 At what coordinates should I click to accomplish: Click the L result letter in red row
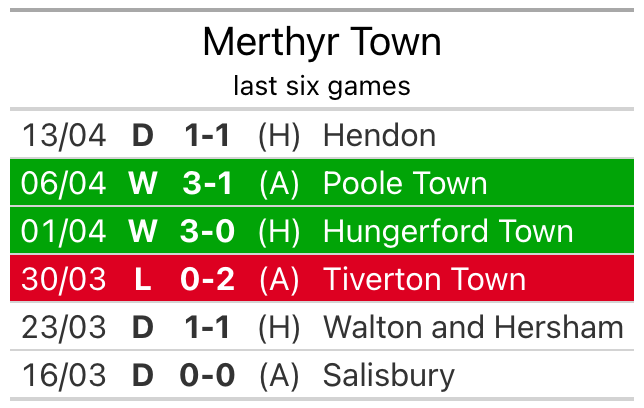[142, 279]
